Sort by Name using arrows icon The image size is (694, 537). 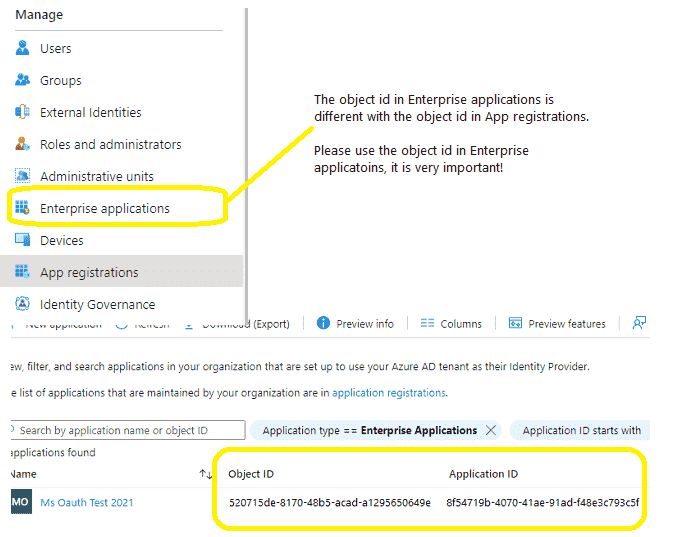tap(205, 474)
